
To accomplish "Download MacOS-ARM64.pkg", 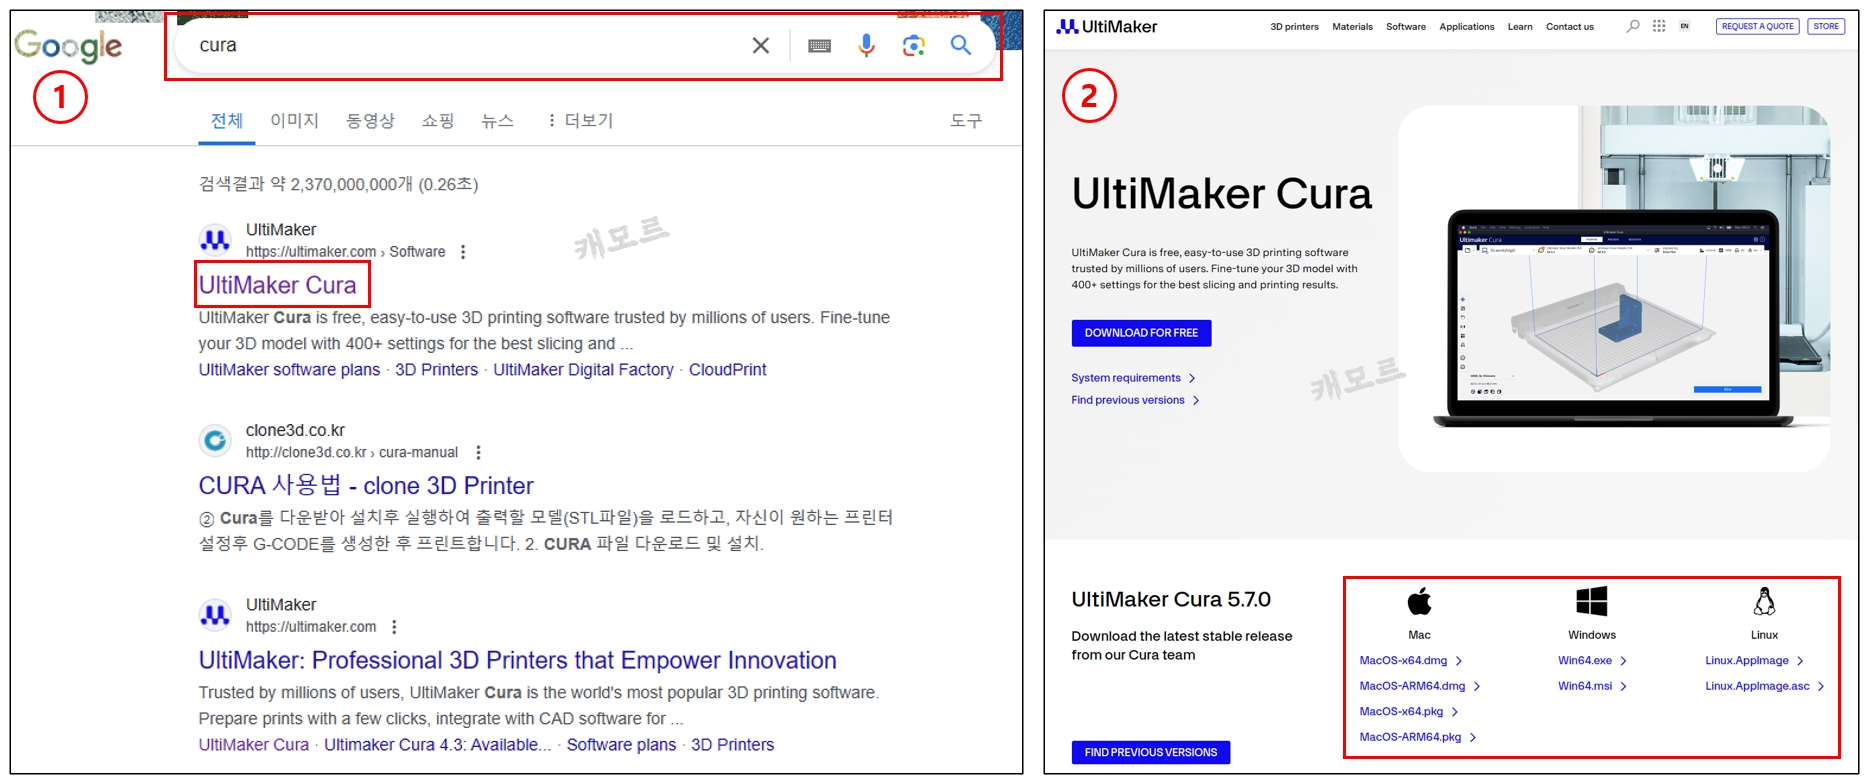I will point(1417,737).
